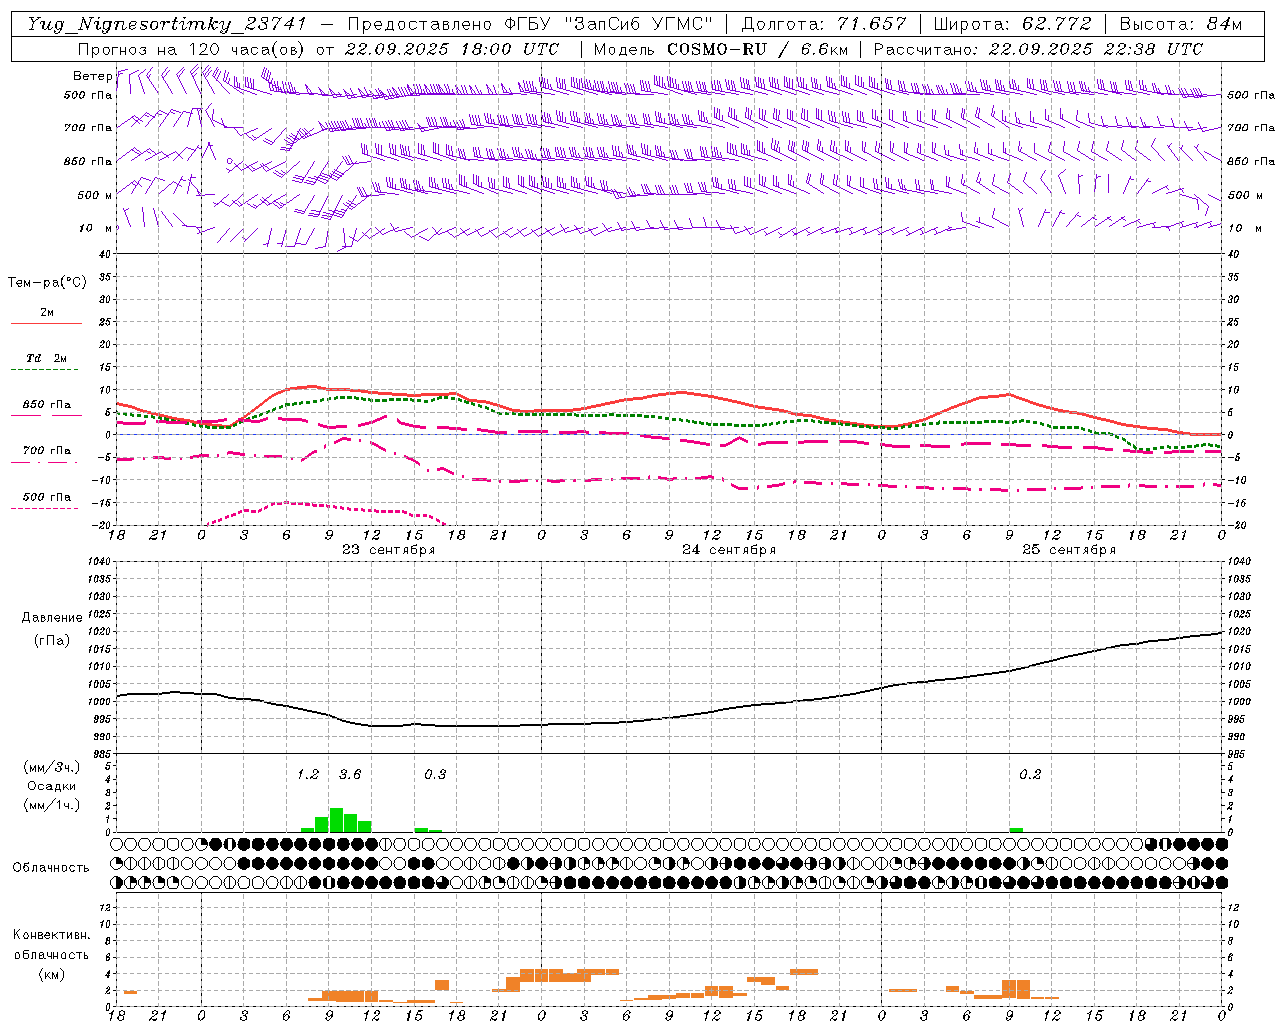Click the 850 гПа temperature legend label
The height and width of the screenshot is (1024, 1280).
tap(47, 405)
